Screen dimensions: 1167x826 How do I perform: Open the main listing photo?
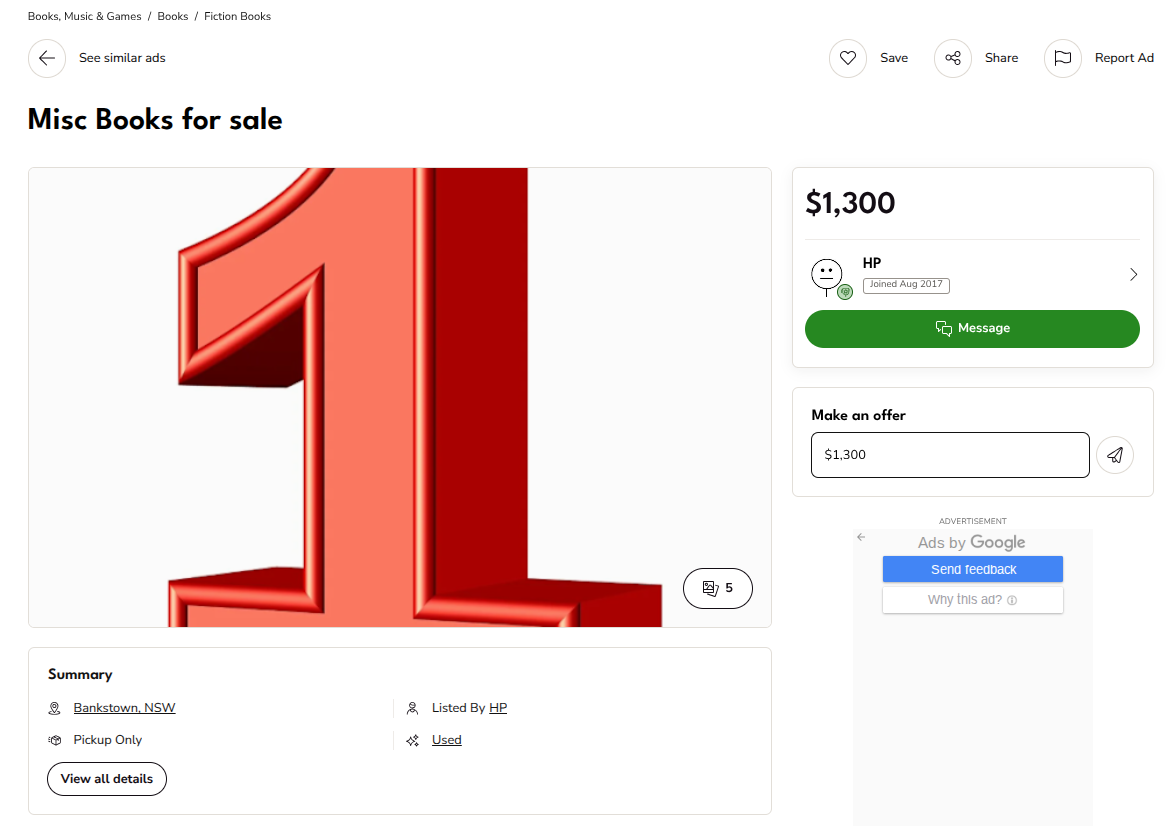pos(400,397)
